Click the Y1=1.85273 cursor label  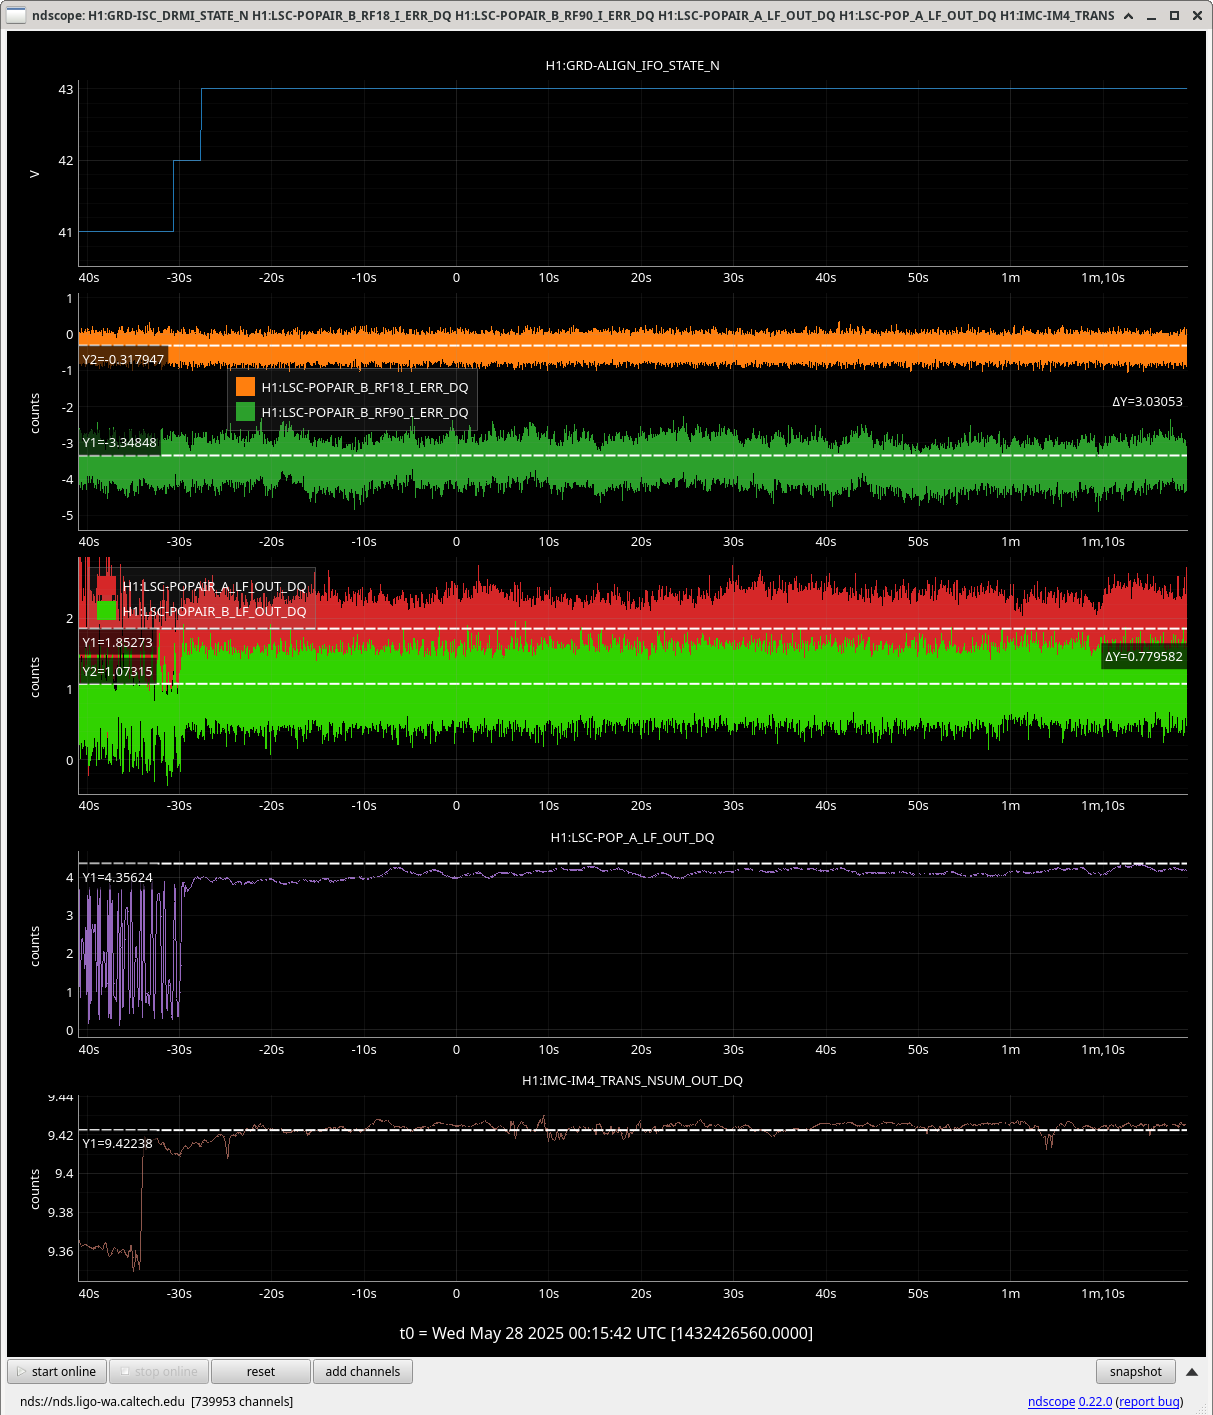(117, 642)
